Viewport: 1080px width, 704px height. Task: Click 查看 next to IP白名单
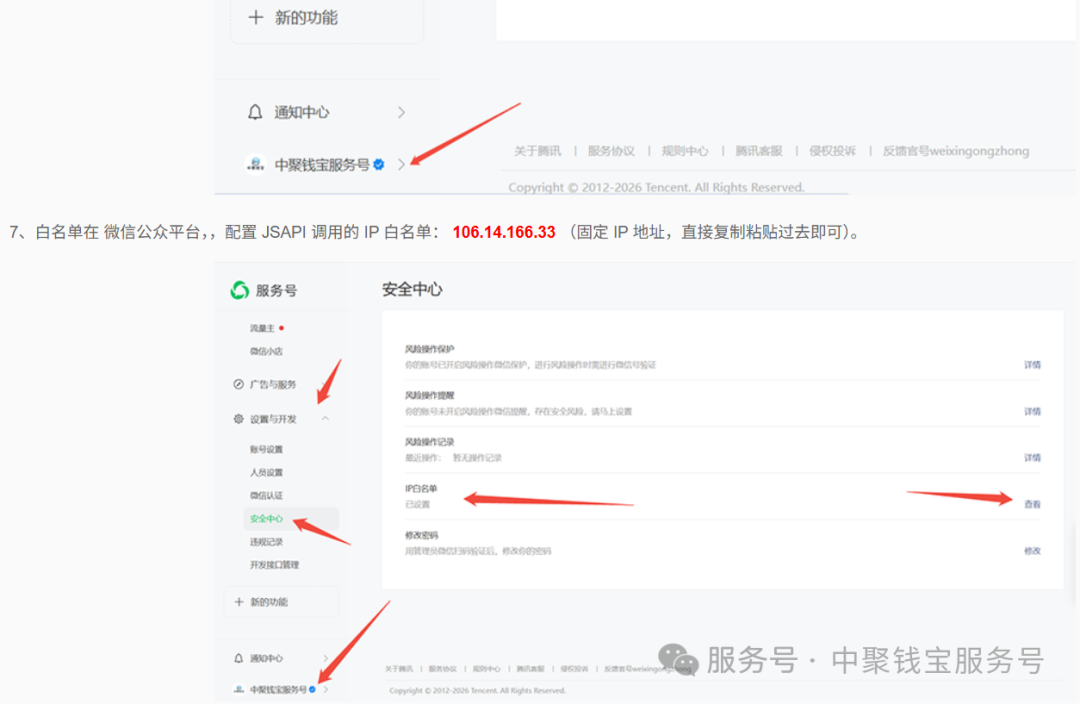(1030, 503)
